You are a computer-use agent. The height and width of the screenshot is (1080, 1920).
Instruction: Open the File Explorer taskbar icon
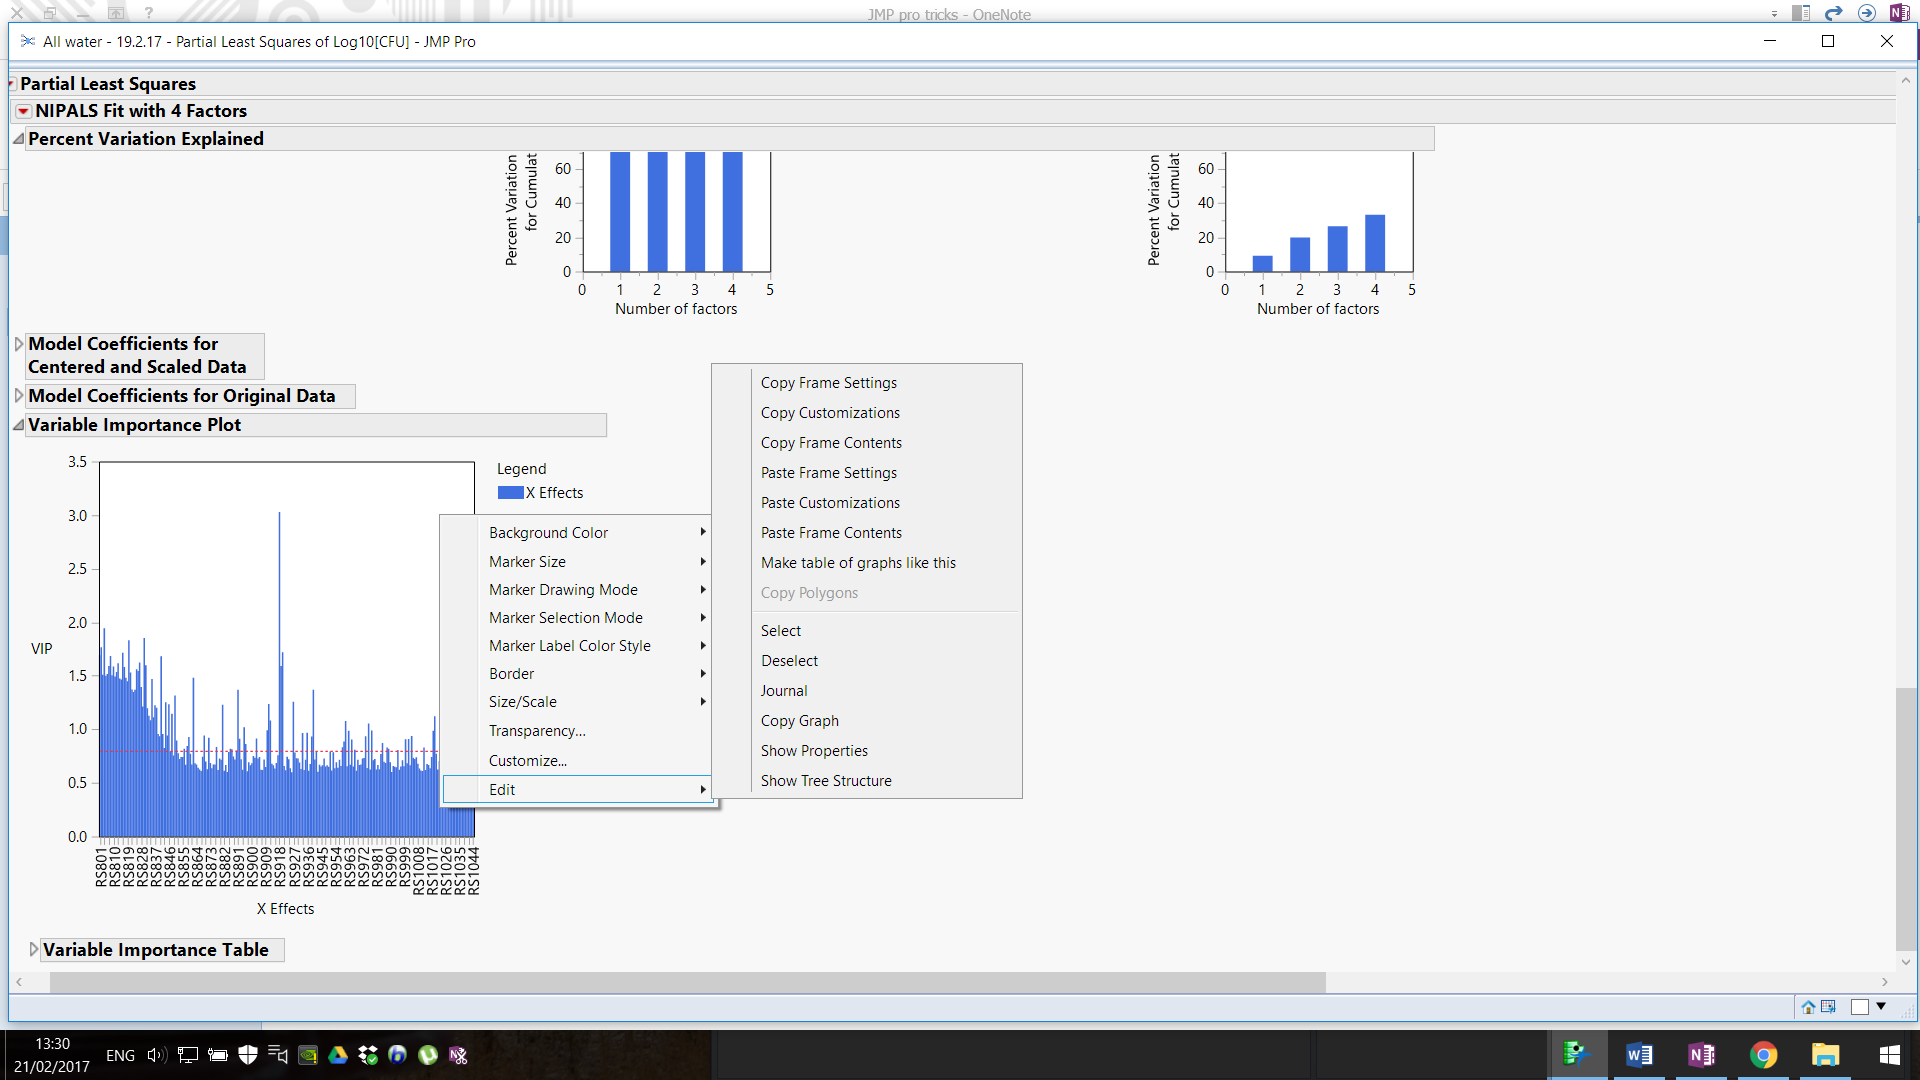(x=1825, y=1055)
